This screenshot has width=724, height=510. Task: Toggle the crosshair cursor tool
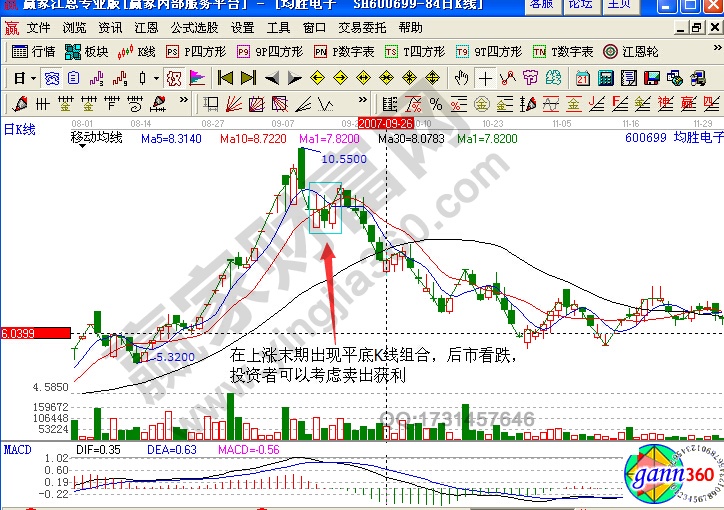pos(485,78)
